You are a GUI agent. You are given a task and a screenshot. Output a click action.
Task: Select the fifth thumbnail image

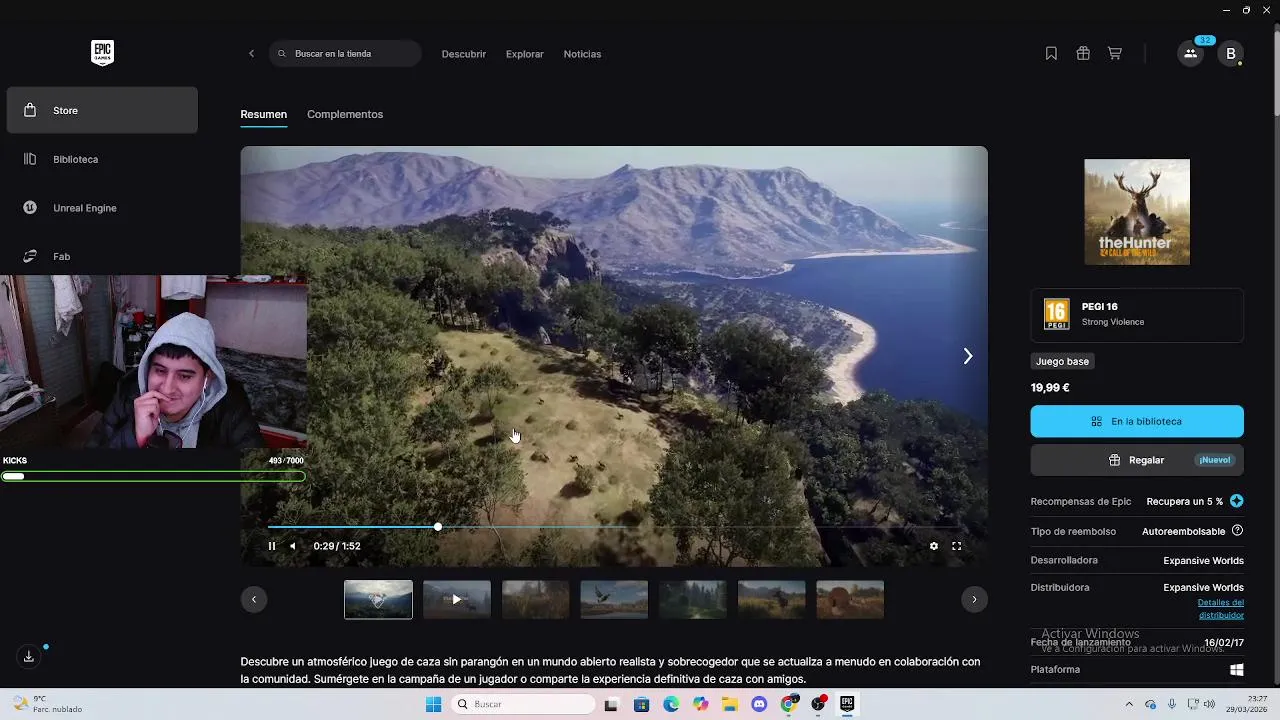[693, 600]
